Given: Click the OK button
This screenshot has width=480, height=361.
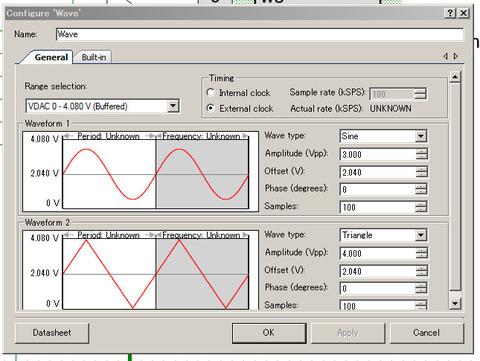Looking at the screenshot, I should click(x=269, y=333).
